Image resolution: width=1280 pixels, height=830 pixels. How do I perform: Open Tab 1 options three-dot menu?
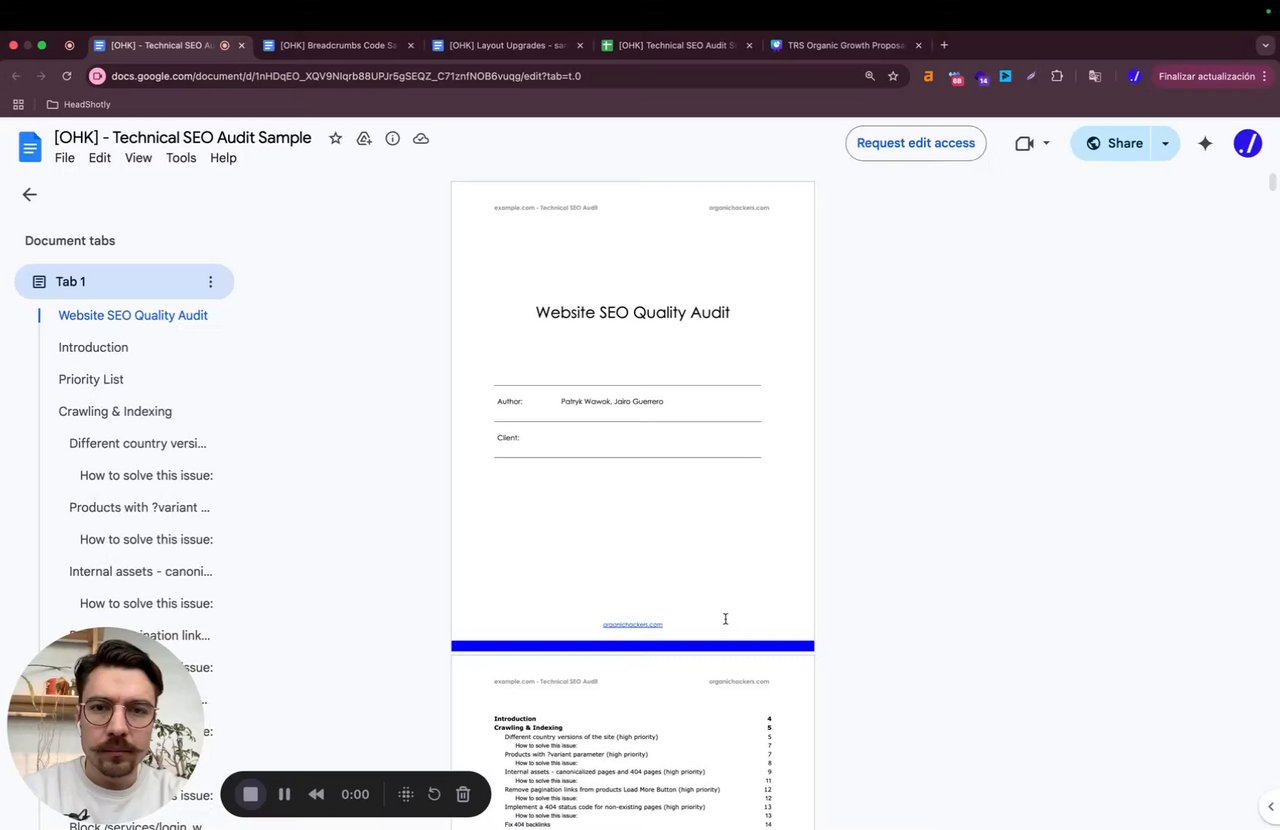tap(210, 282)
